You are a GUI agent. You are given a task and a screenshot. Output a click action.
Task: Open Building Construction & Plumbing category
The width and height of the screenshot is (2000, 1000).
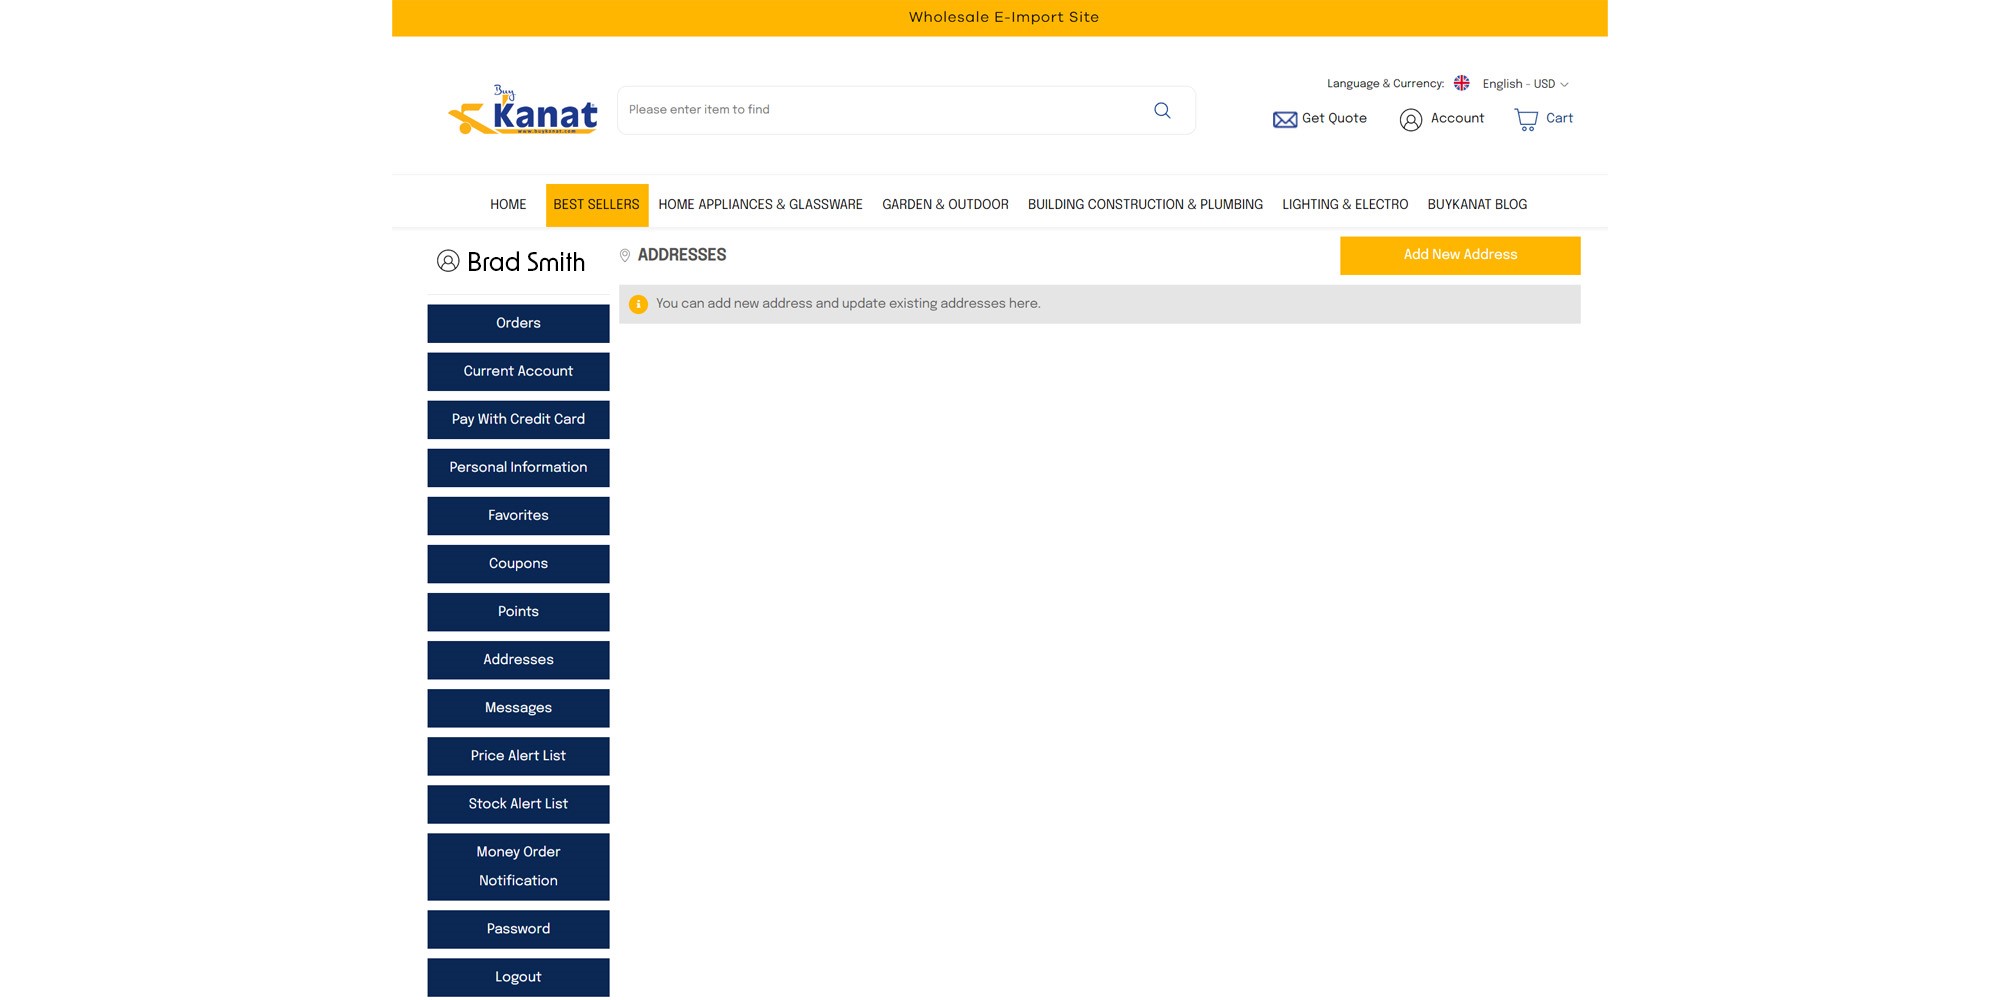[x=1145, y=205]
